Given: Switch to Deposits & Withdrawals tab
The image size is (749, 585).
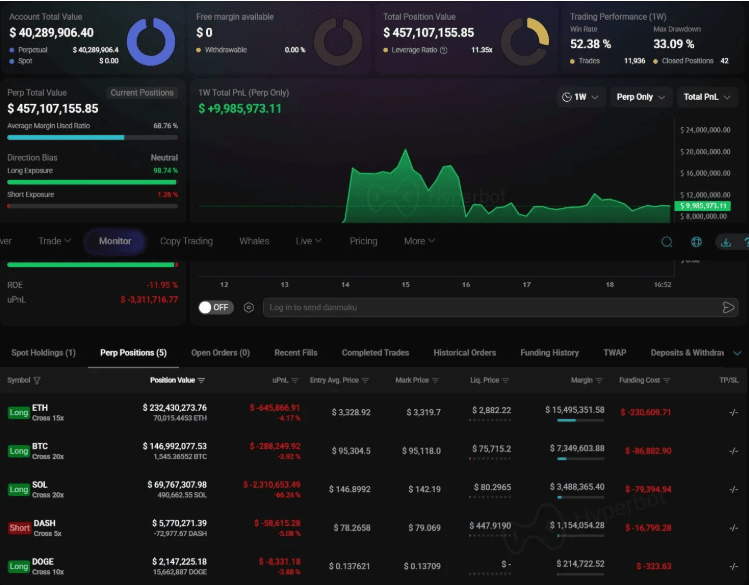Looking at the screenshot, I should pos(687,353).
